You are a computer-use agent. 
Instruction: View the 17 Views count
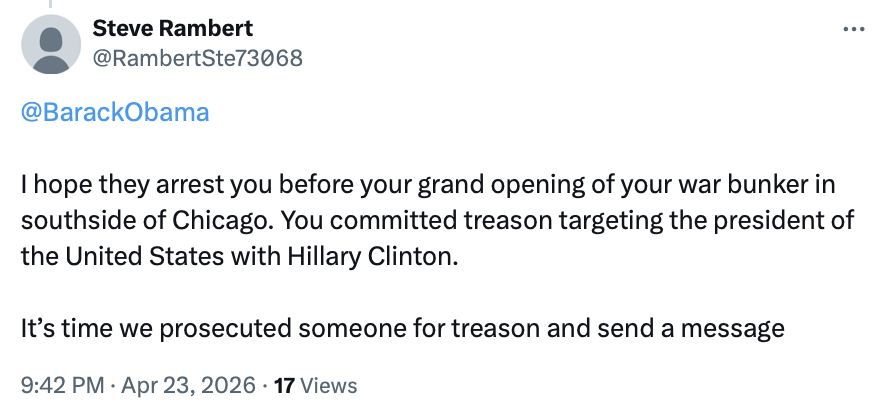pyautogui.click(x=284, y=385)
